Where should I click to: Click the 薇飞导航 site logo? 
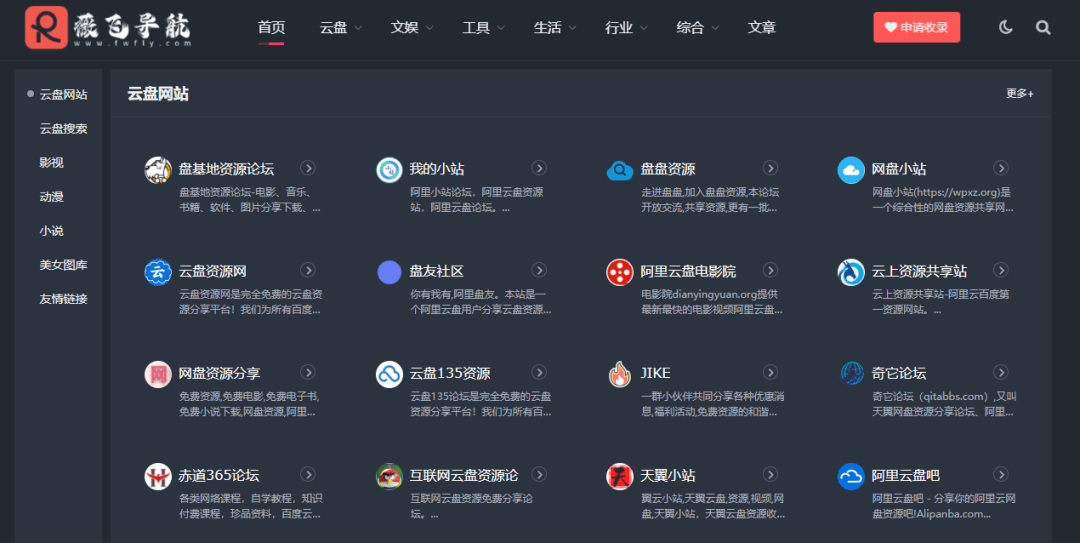[x=108, y=28]
